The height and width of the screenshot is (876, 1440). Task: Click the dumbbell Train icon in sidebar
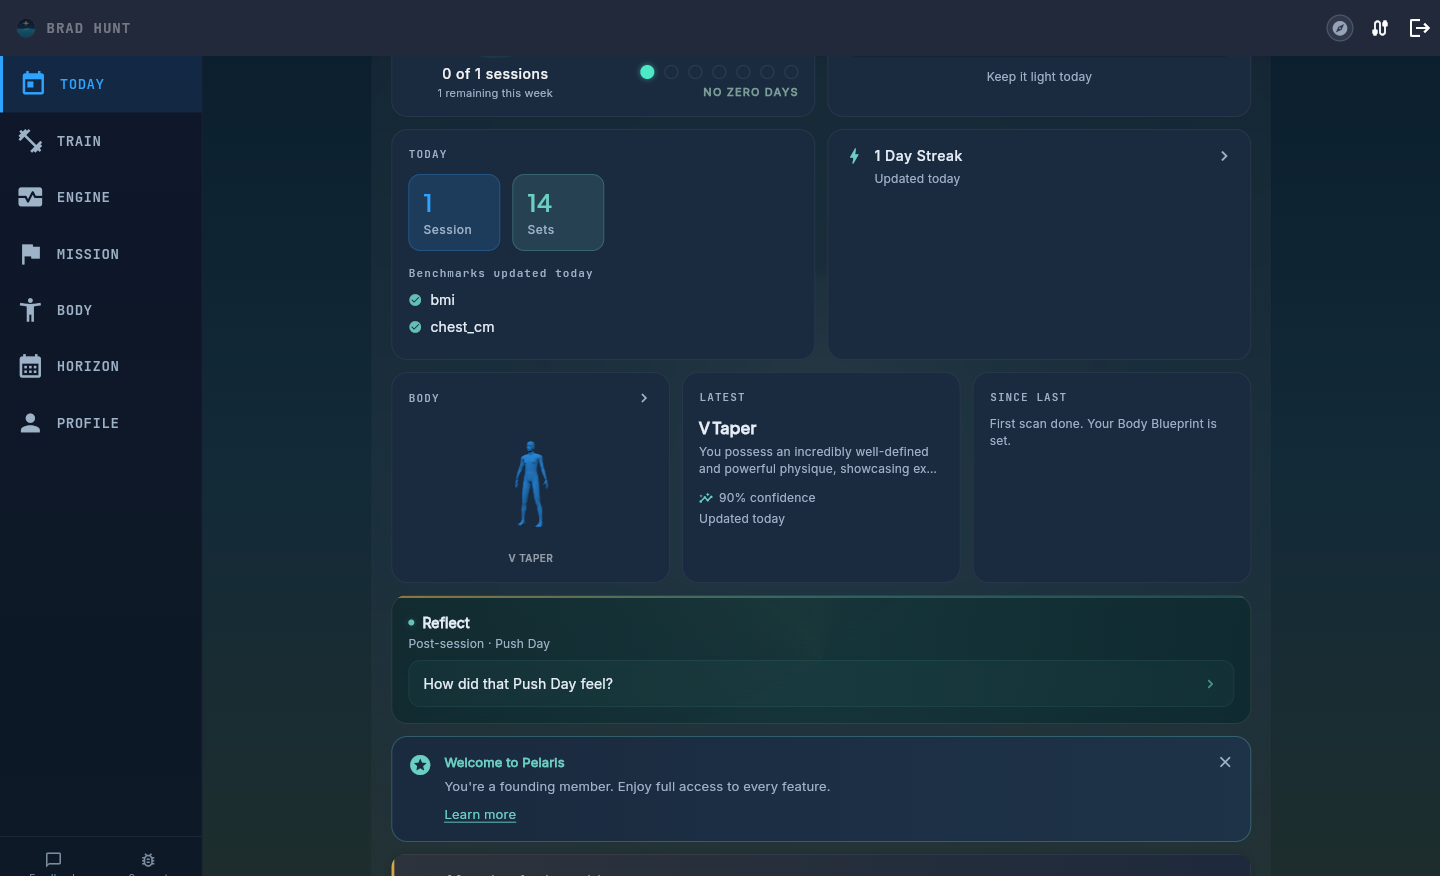pos(30,141)
